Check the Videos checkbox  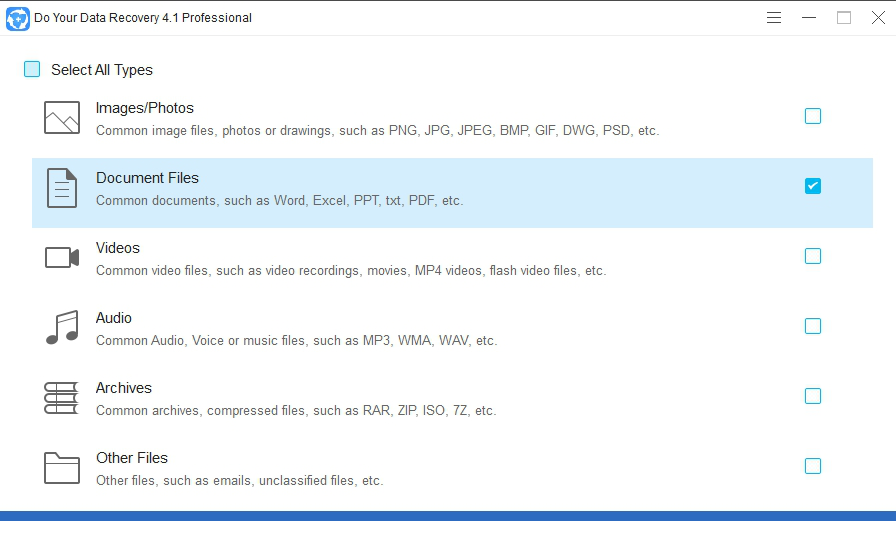point(813,256)
